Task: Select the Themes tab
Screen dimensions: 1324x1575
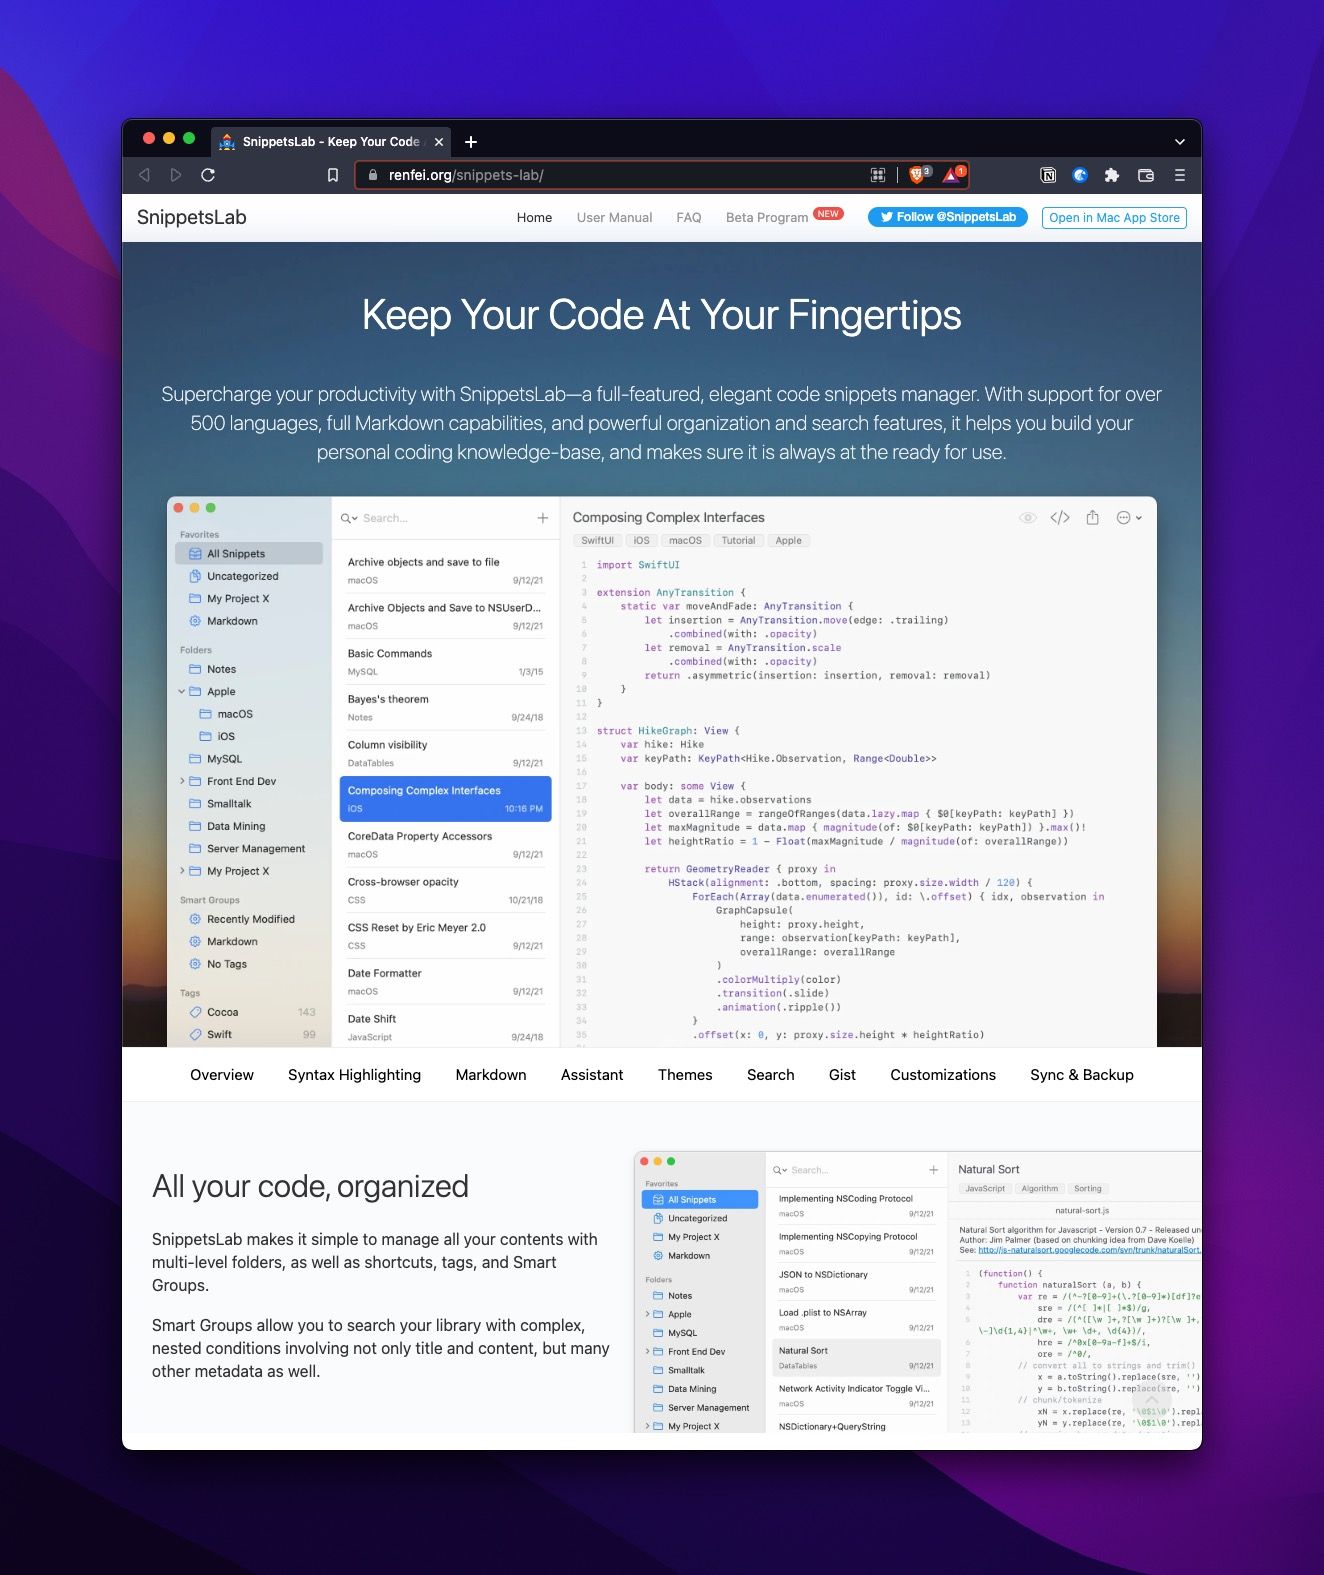Action: [x=685, y=1075]
